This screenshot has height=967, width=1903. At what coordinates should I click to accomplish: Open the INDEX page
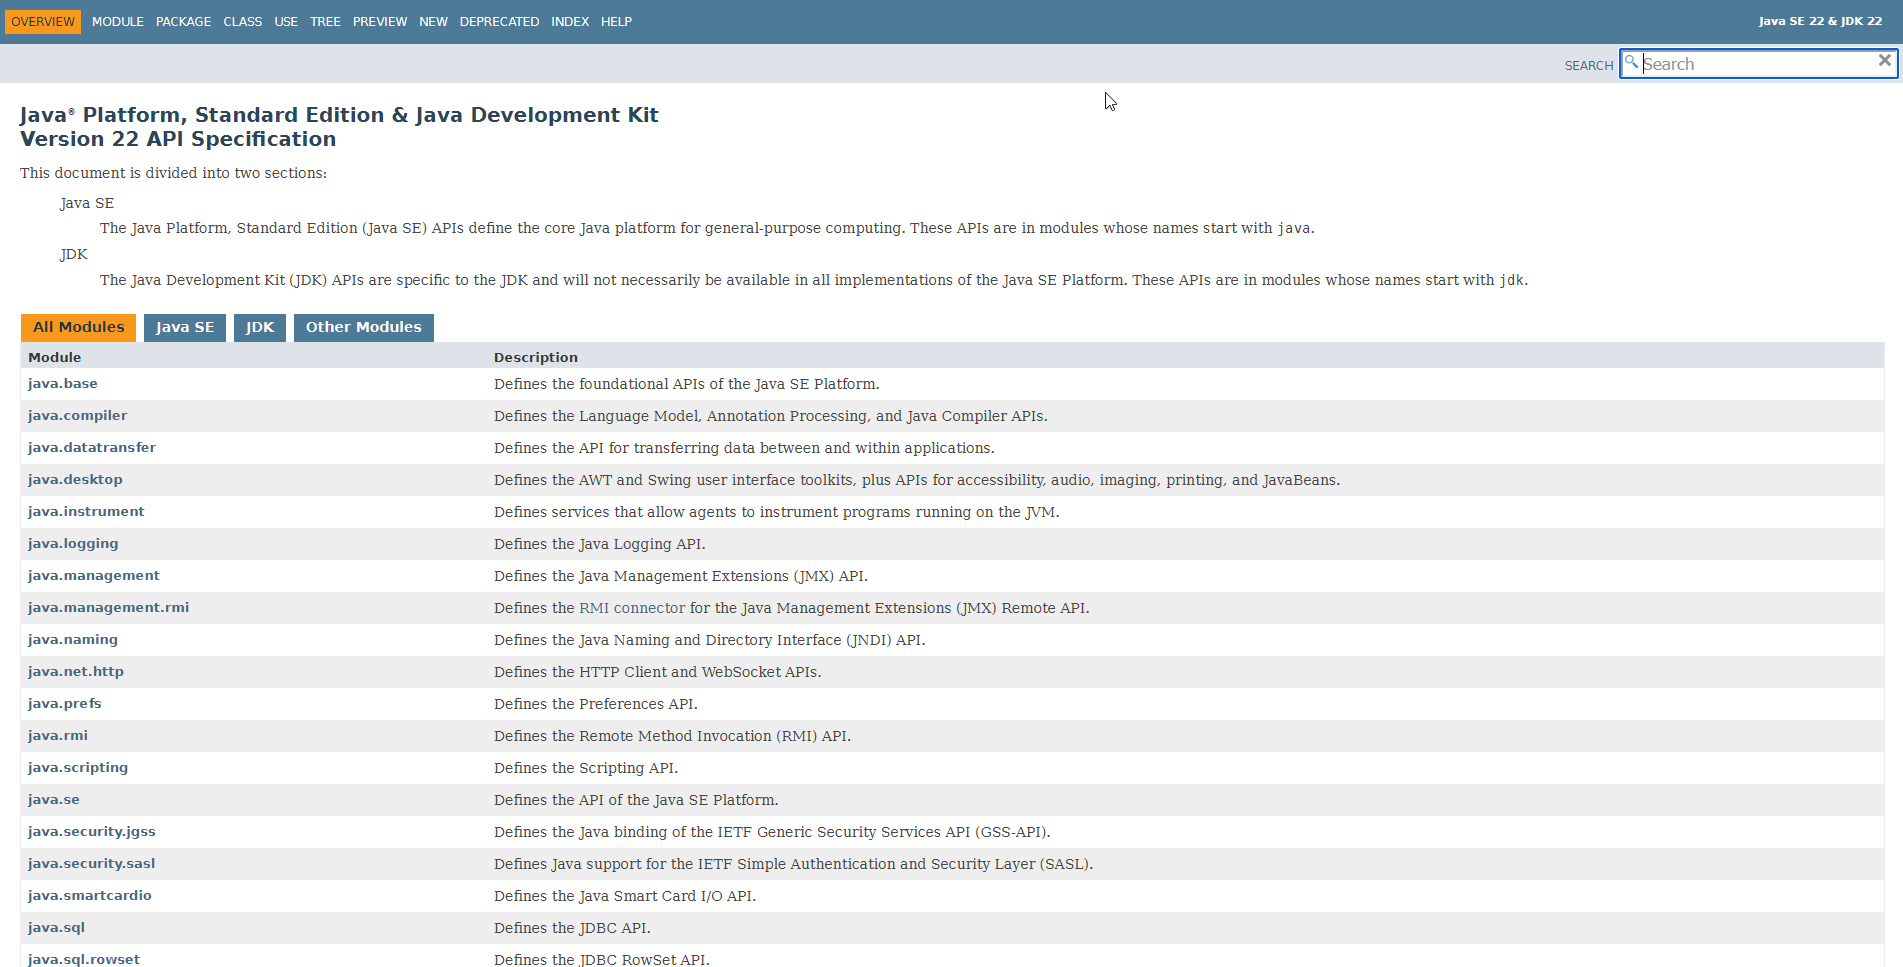point(570,22)
